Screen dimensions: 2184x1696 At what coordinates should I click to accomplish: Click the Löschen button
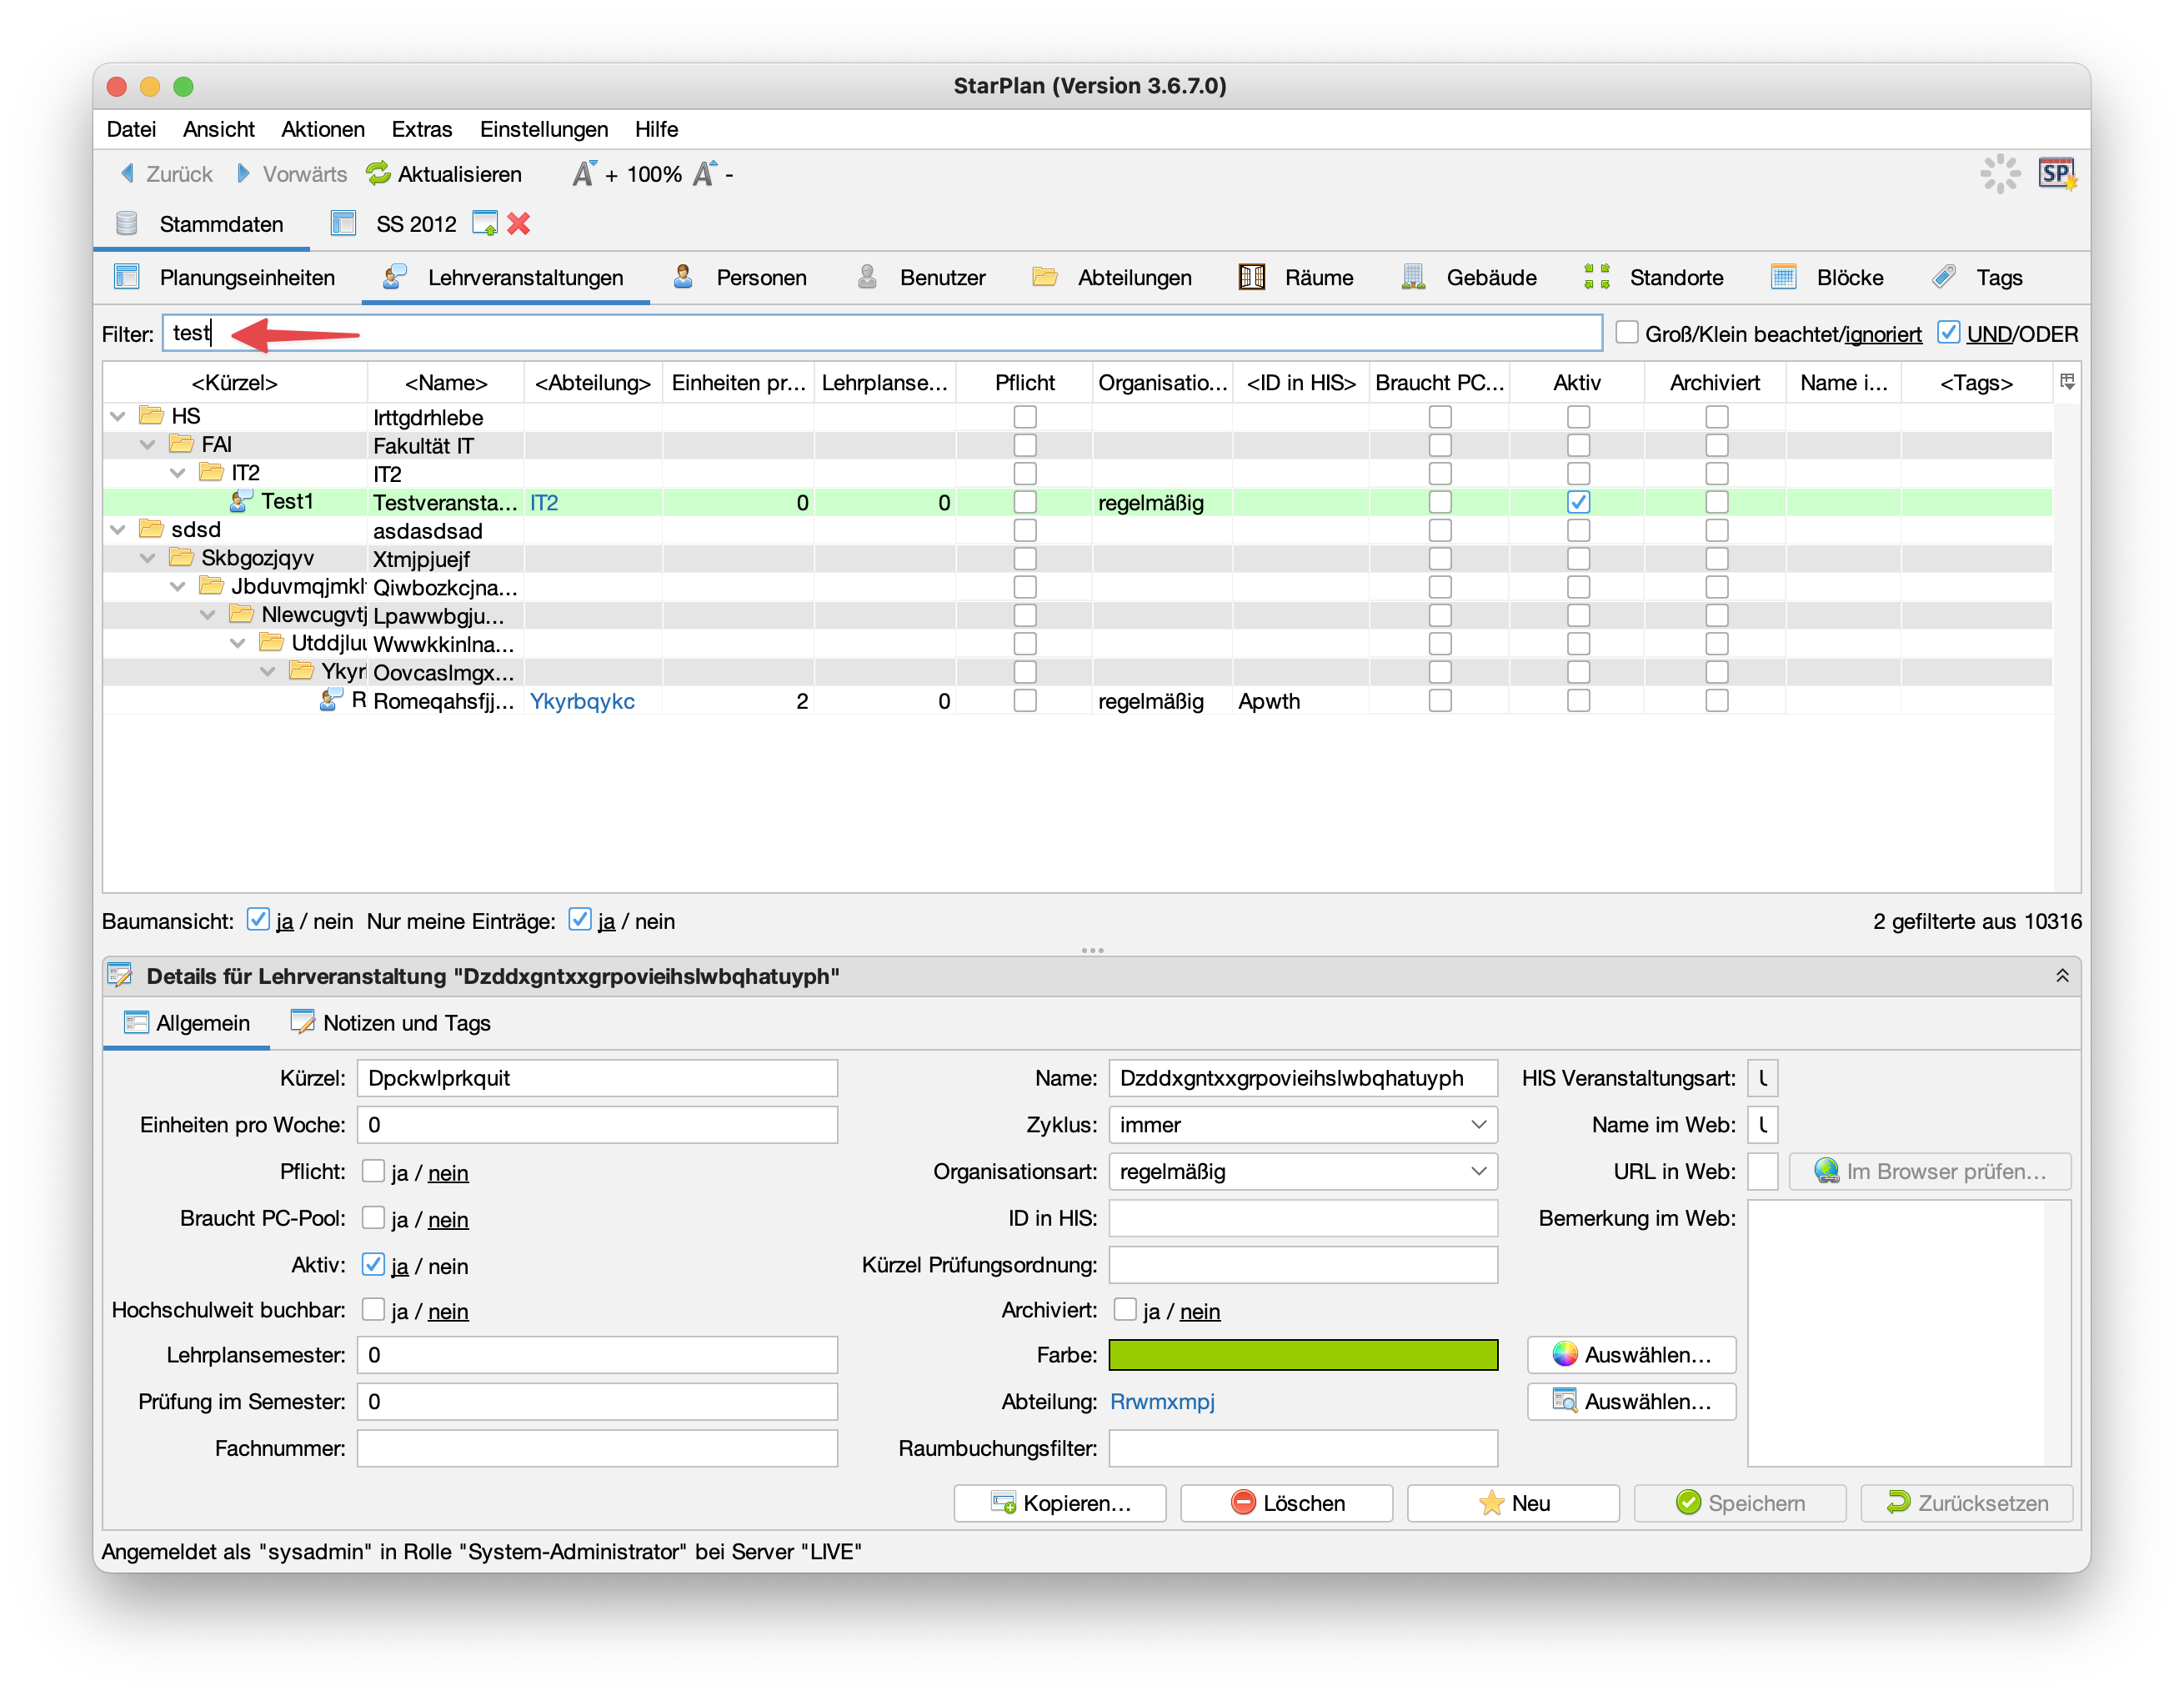1286,1503
